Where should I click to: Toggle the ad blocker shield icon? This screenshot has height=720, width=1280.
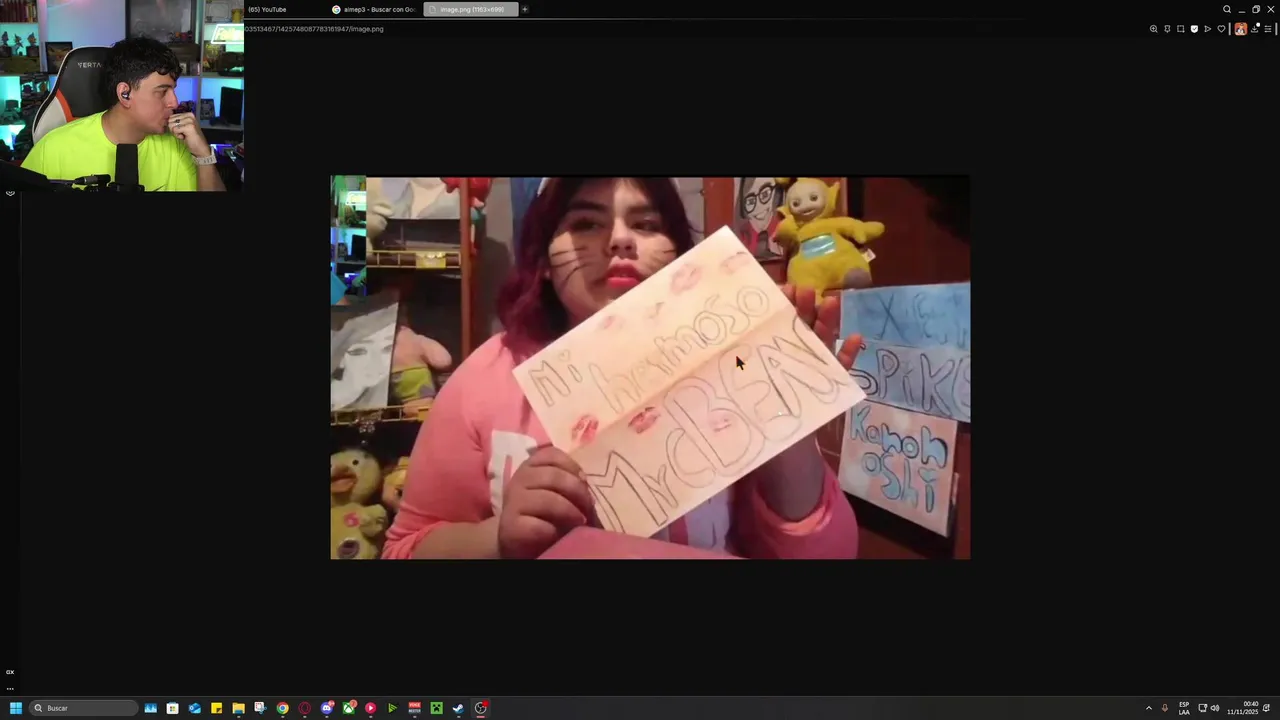pyautogui.click(x=1194, y=29)
